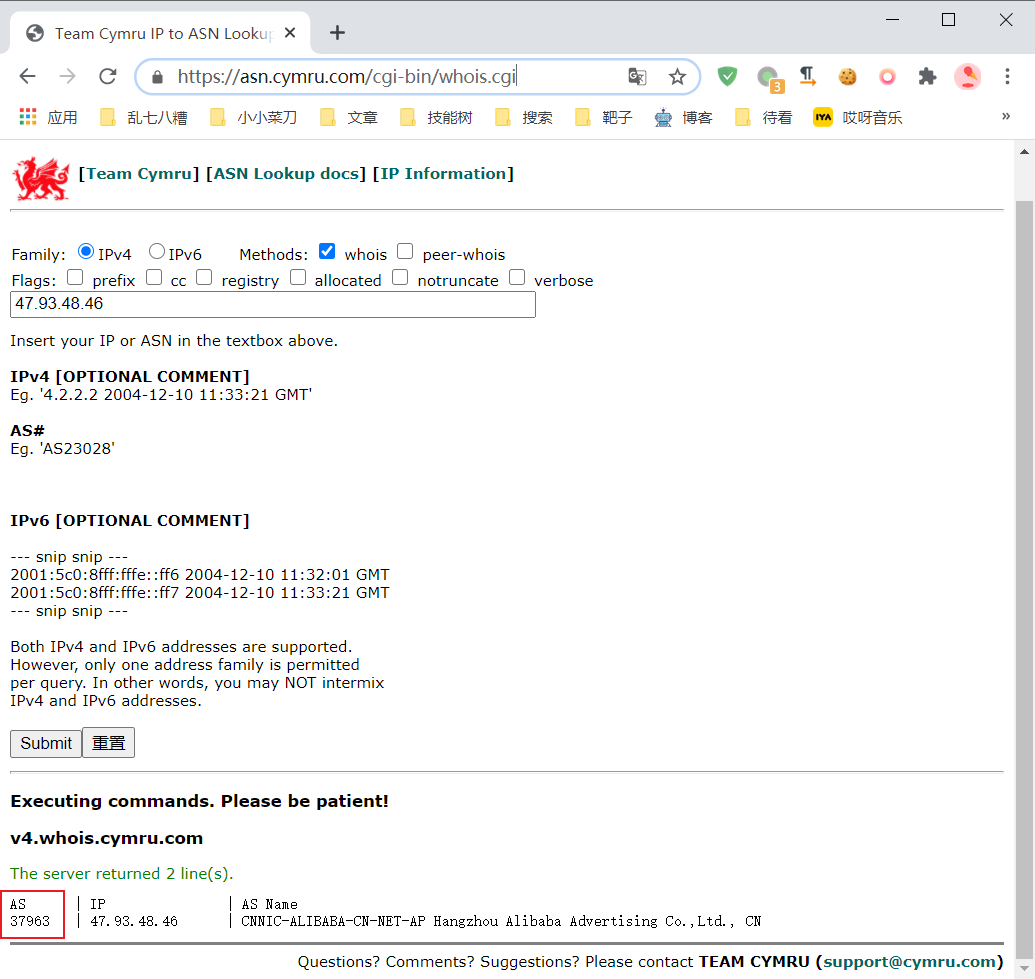Open the ASN Lookup docs link
The height and width of the screenshot is (979, 1035).
tap(286, 174)
